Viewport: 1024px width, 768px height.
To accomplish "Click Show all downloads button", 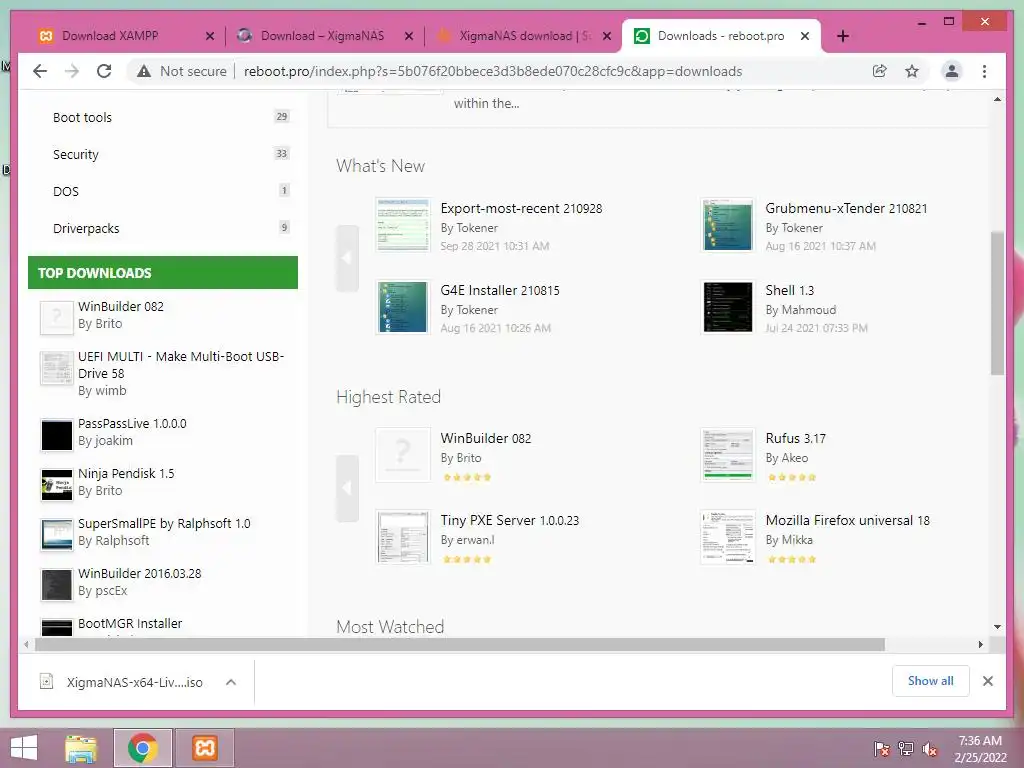I will 931,681.
